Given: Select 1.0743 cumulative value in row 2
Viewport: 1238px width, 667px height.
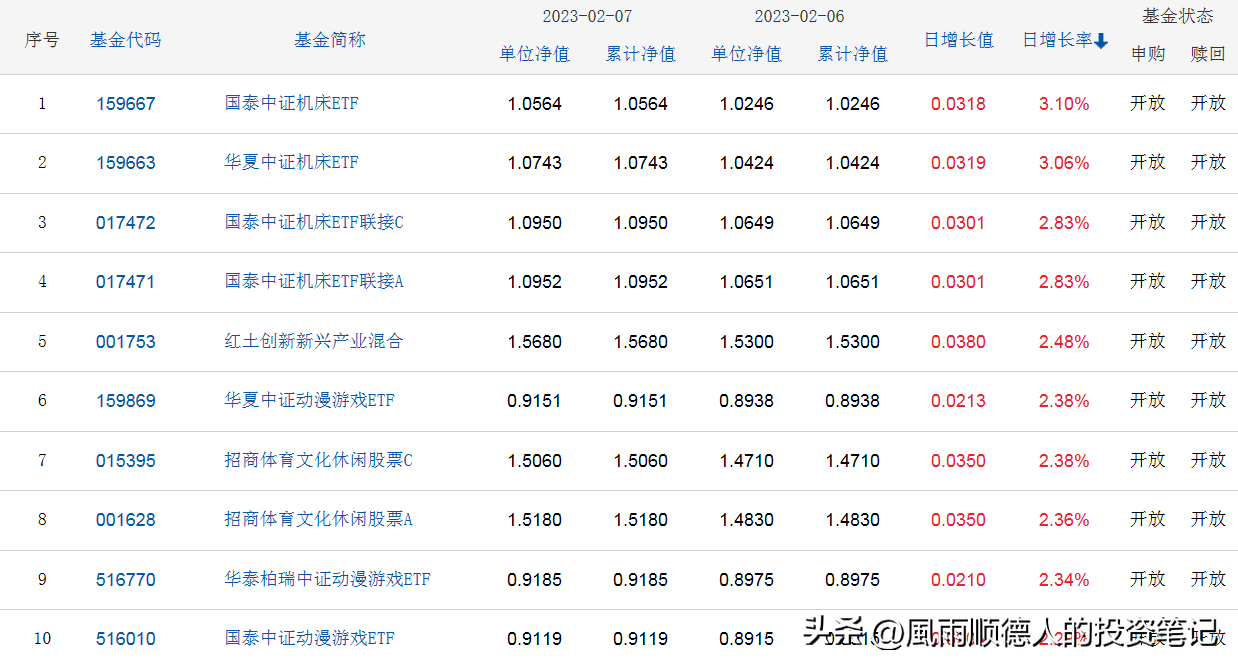Looking at the screenshot, I should coord(640,163).
